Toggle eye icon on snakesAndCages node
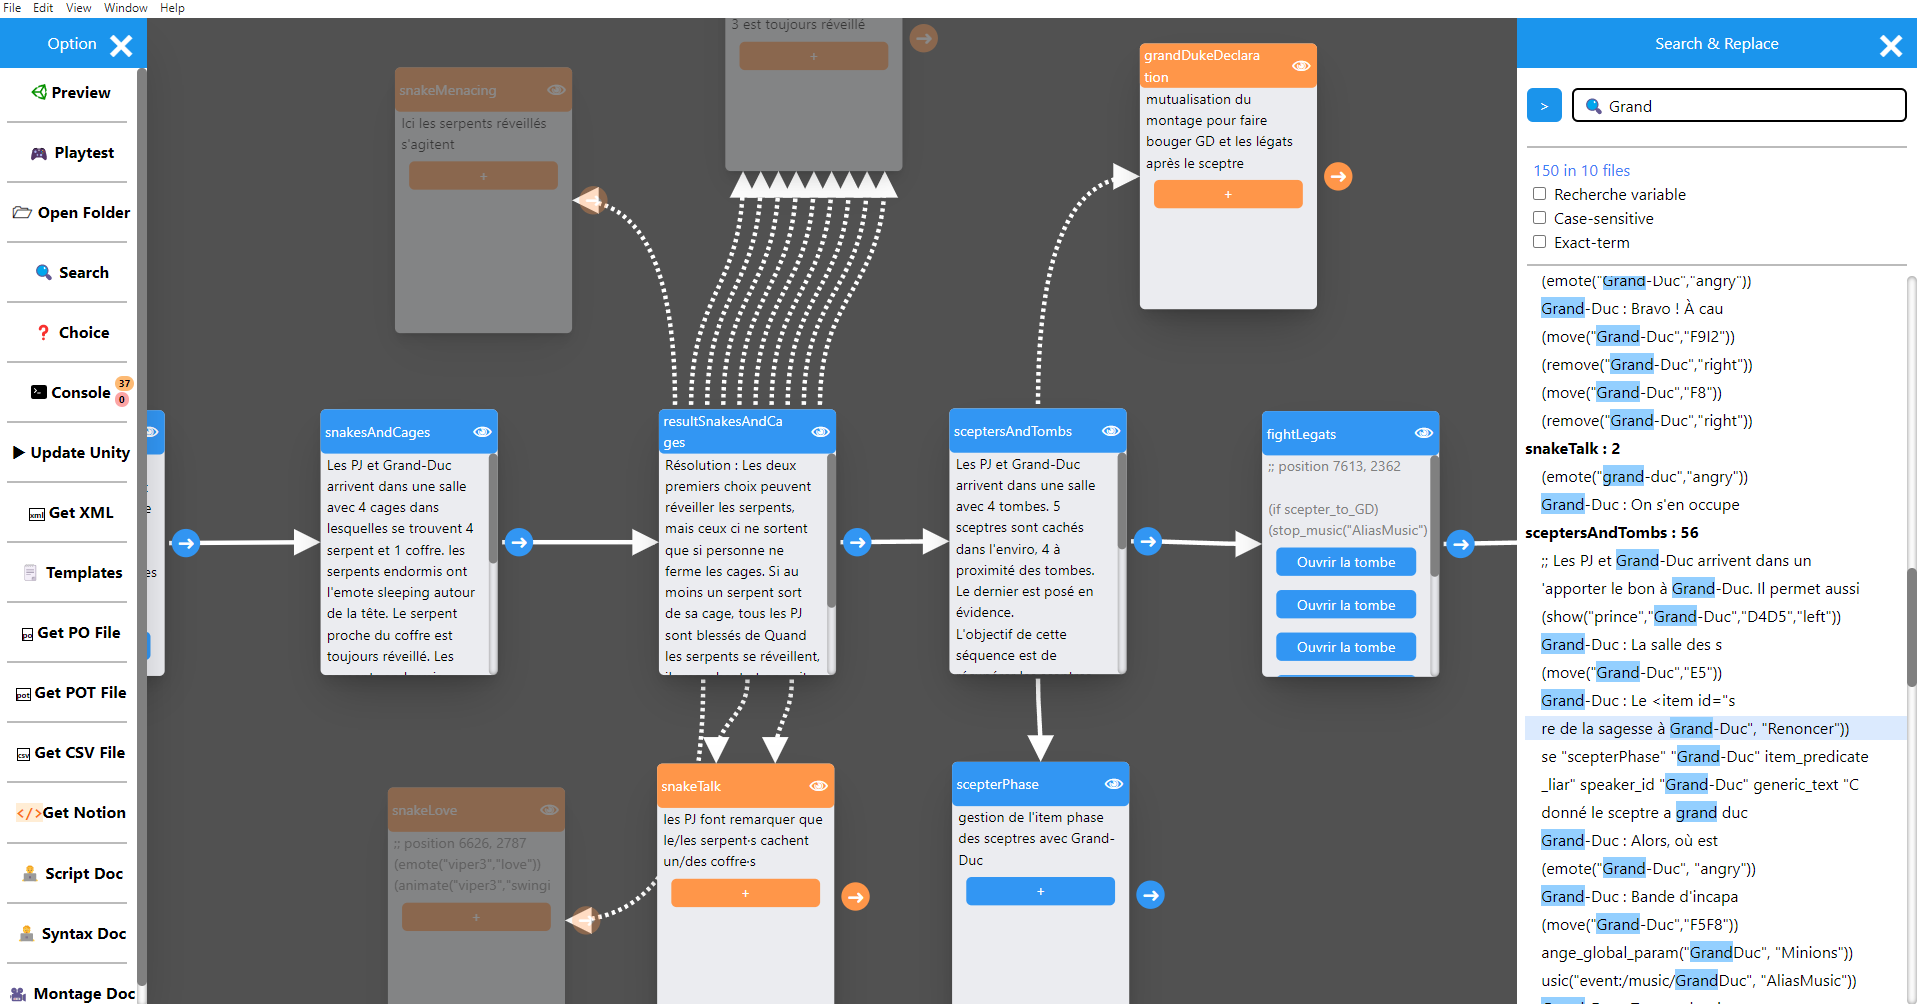This screenshot has width=1917, height=1004. pyautogui.click(x=482, y=432)
